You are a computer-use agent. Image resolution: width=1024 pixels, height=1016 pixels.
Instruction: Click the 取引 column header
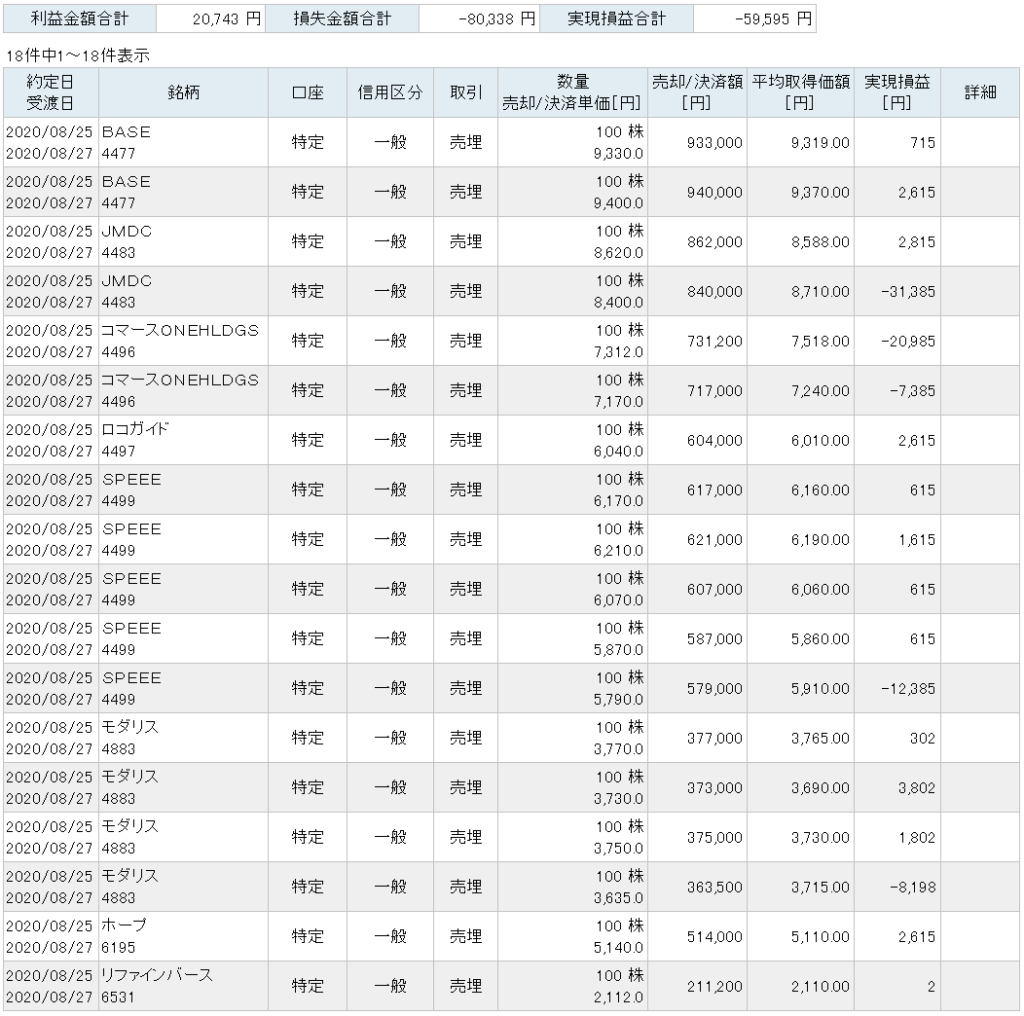[x=466, y=93]
